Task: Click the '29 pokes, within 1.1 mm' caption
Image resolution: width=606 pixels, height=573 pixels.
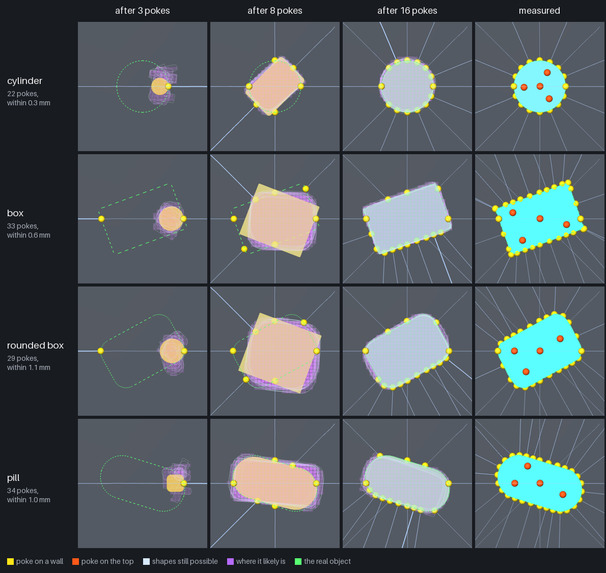Action: tap(29, 363)
